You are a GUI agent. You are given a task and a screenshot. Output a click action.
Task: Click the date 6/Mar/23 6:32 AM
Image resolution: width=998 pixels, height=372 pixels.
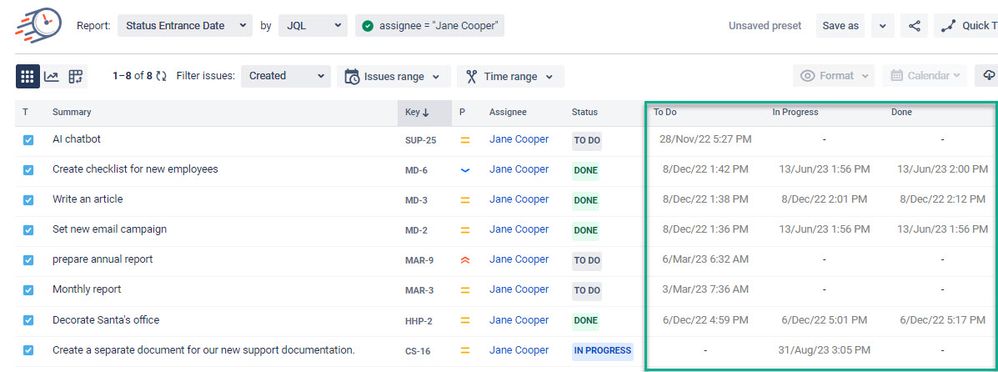pos(705,259)
